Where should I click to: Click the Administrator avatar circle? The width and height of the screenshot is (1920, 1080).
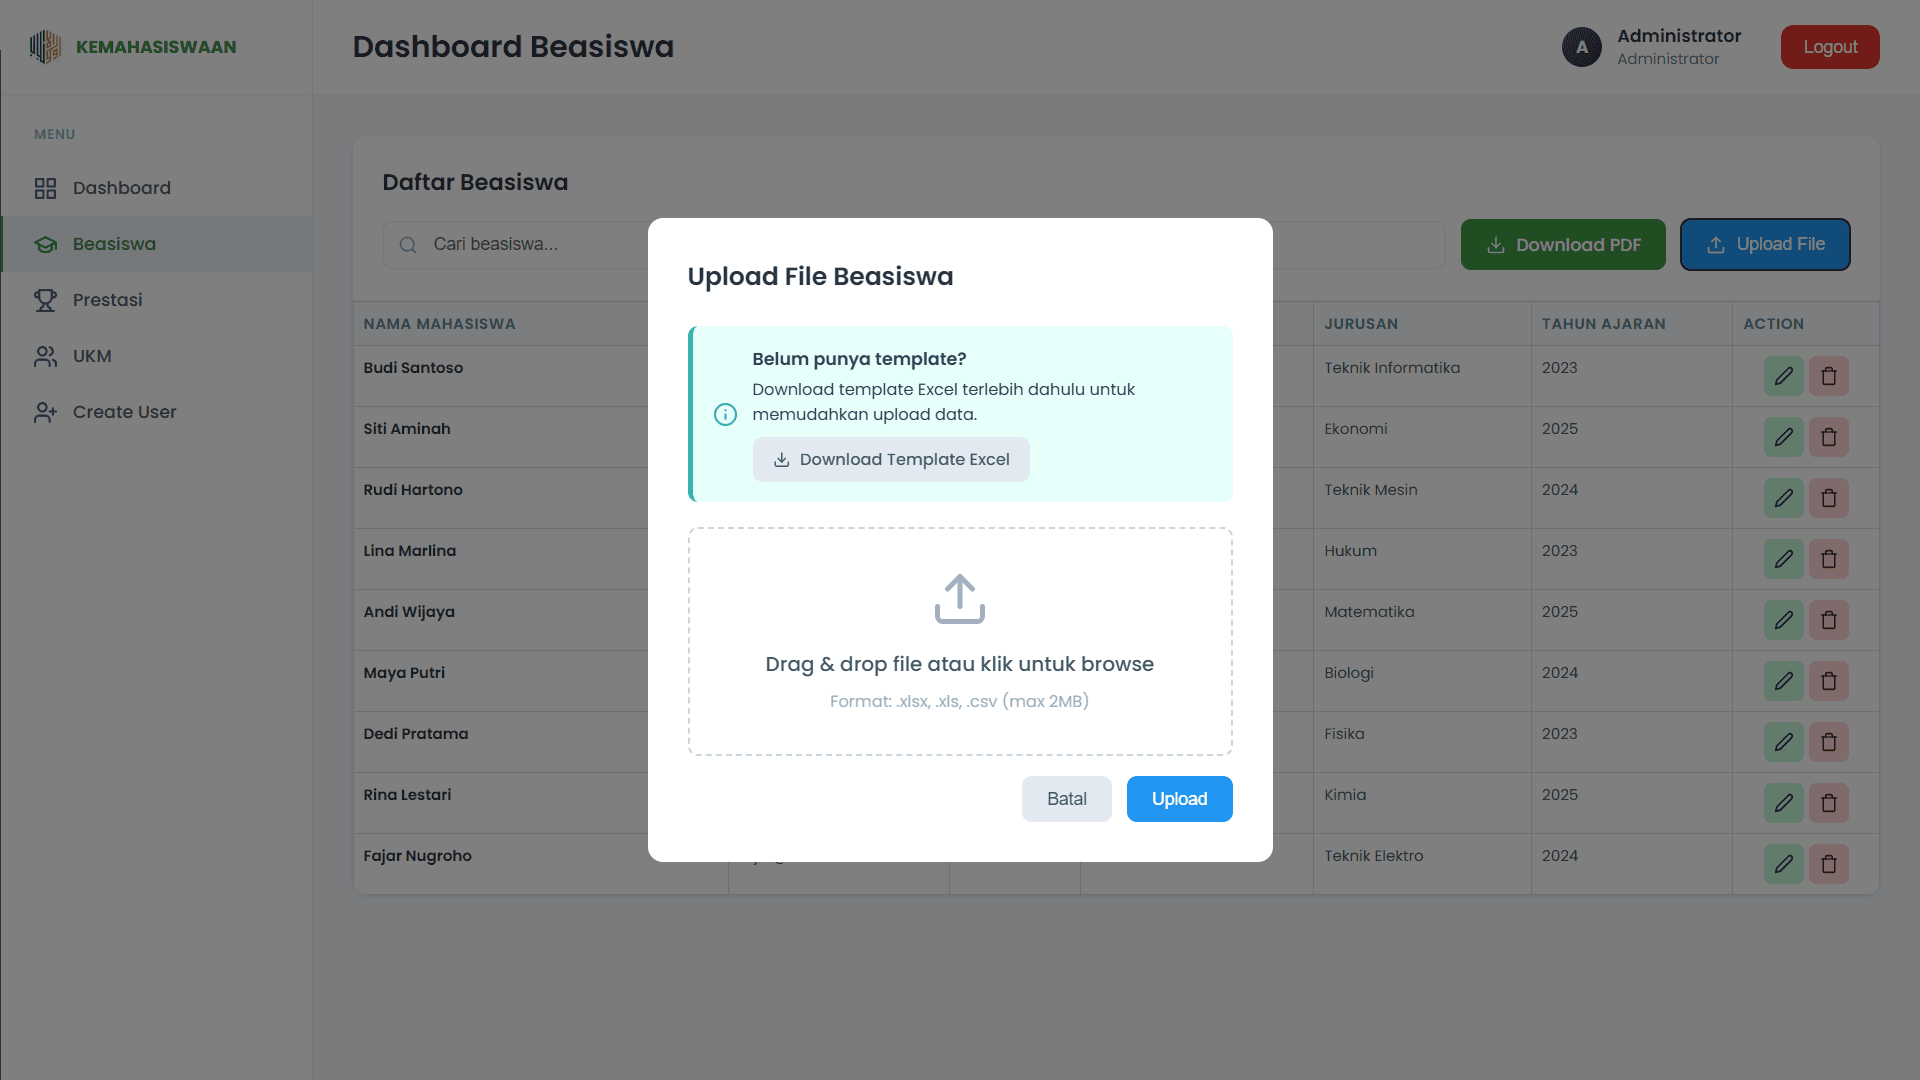click(1581, 47)
